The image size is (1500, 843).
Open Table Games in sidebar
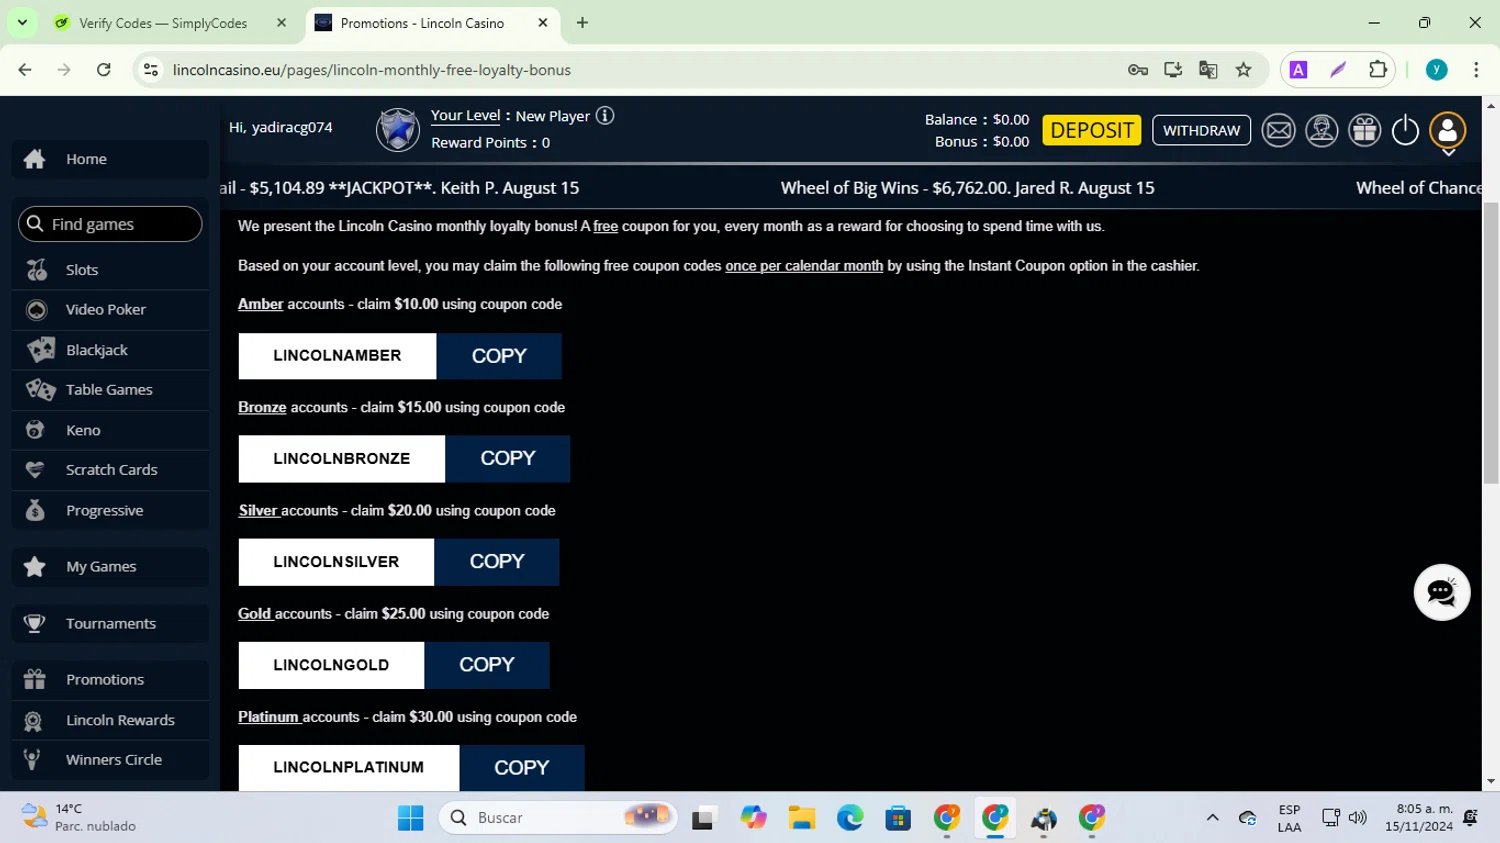(110, 390)
